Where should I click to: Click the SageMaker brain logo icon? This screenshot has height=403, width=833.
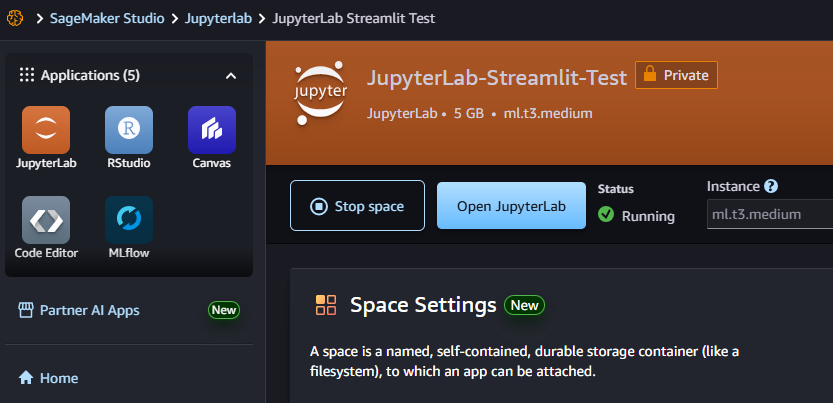[x=15, y=19]
